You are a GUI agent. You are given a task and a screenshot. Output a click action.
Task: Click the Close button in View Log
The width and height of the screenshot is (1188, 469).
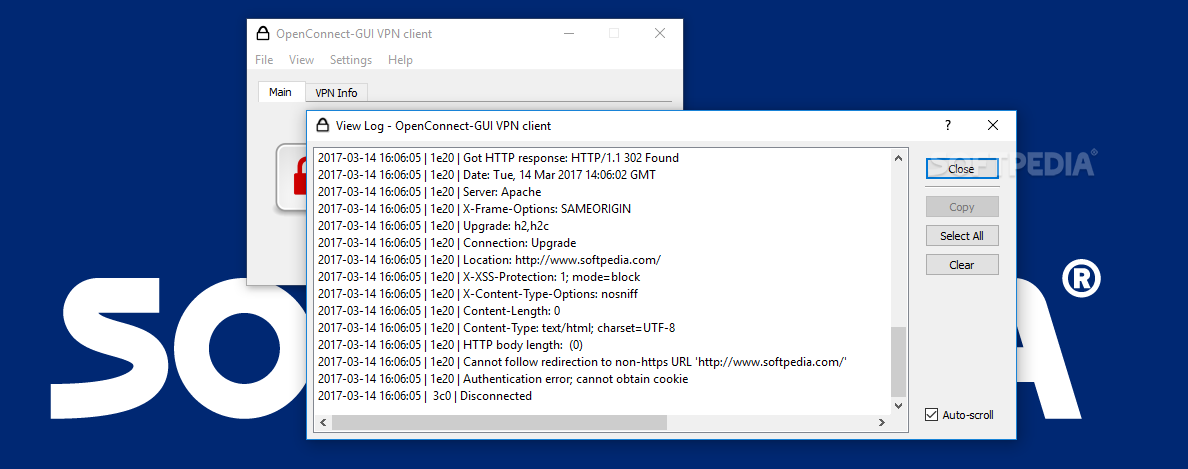tap(961, 169)
